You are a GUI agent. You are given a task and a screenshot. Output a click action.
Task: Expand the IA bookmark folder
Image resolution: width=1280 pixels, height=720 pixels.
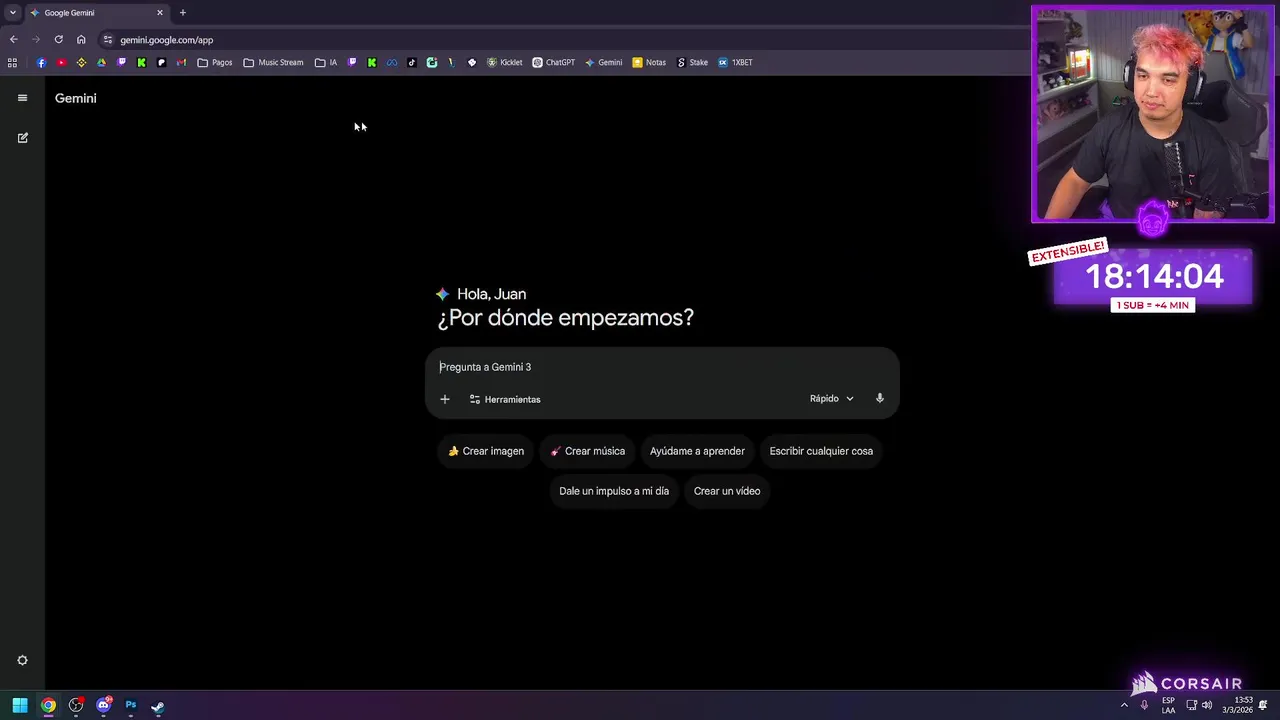coord(326,62)
